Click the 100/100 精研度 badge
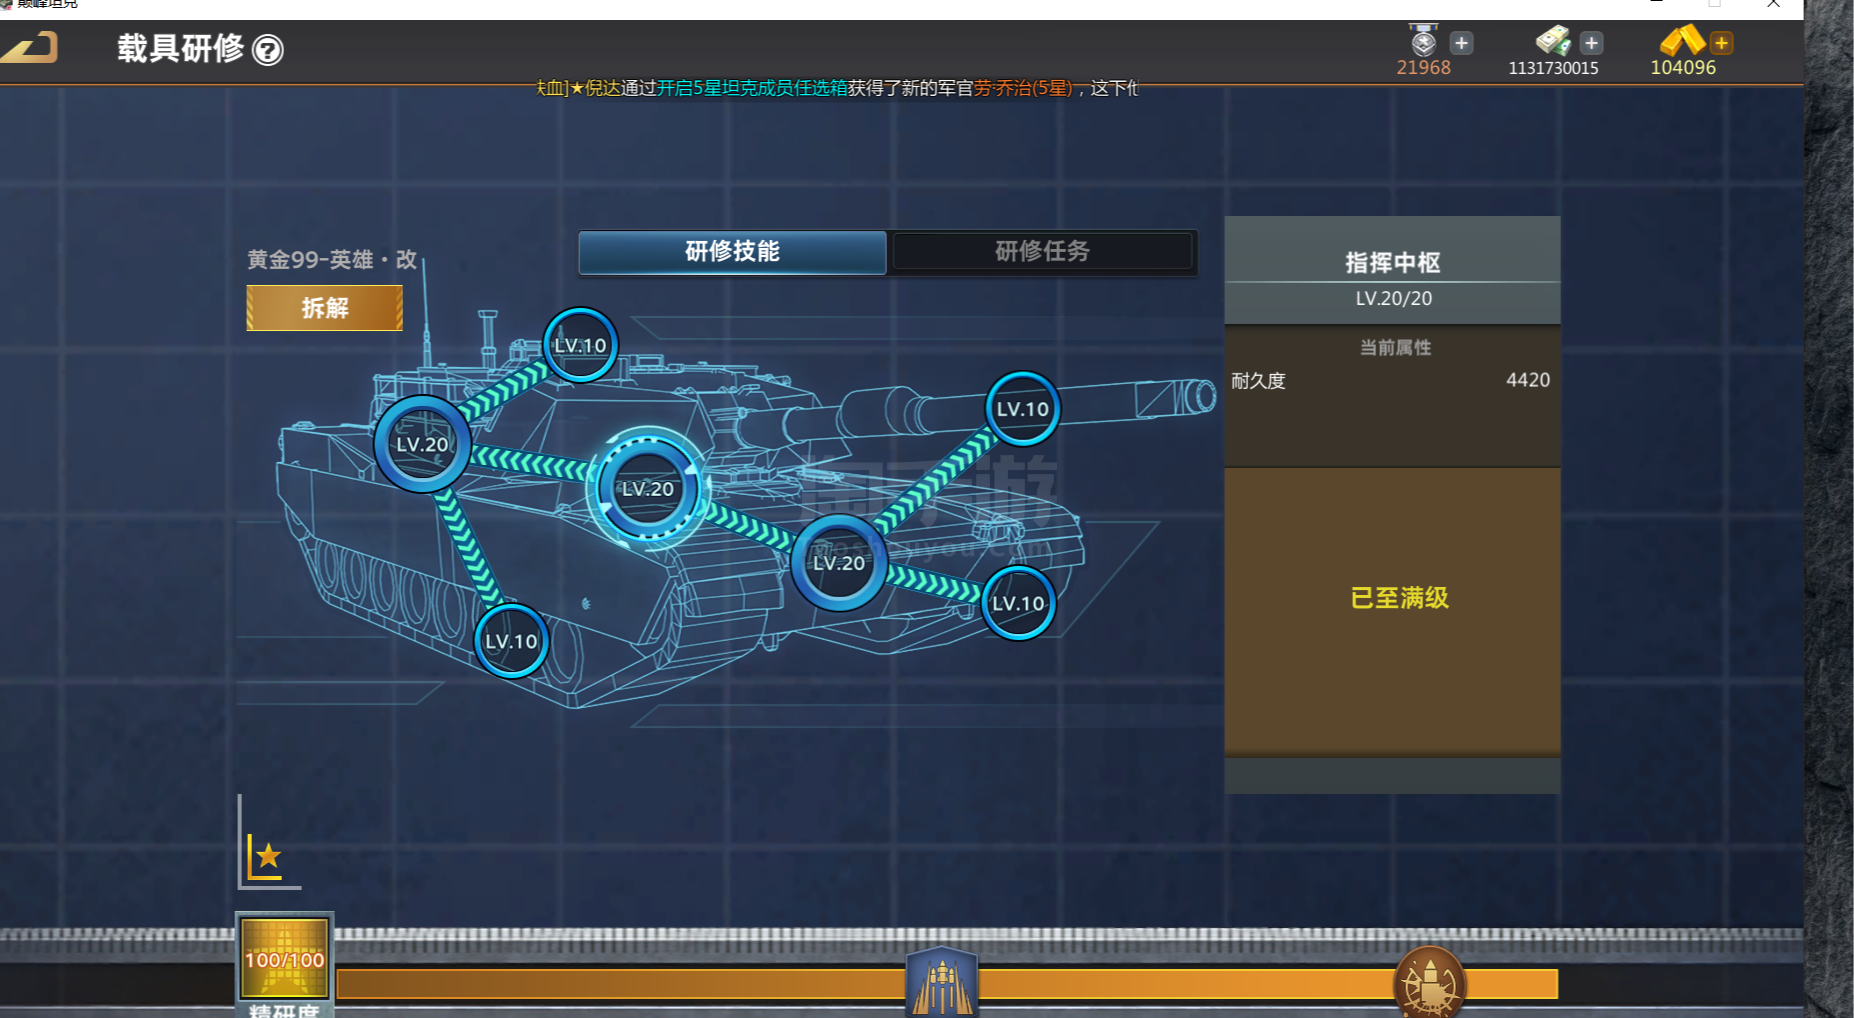This screenshot has width=1854, height=1018. point(285,959)
